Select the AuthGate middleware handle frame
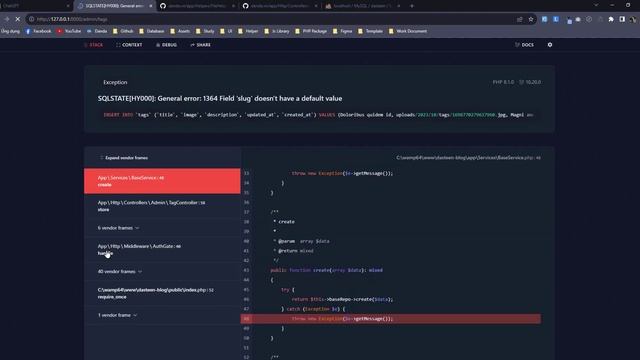The image size is (640, 360). click(162, 249)
